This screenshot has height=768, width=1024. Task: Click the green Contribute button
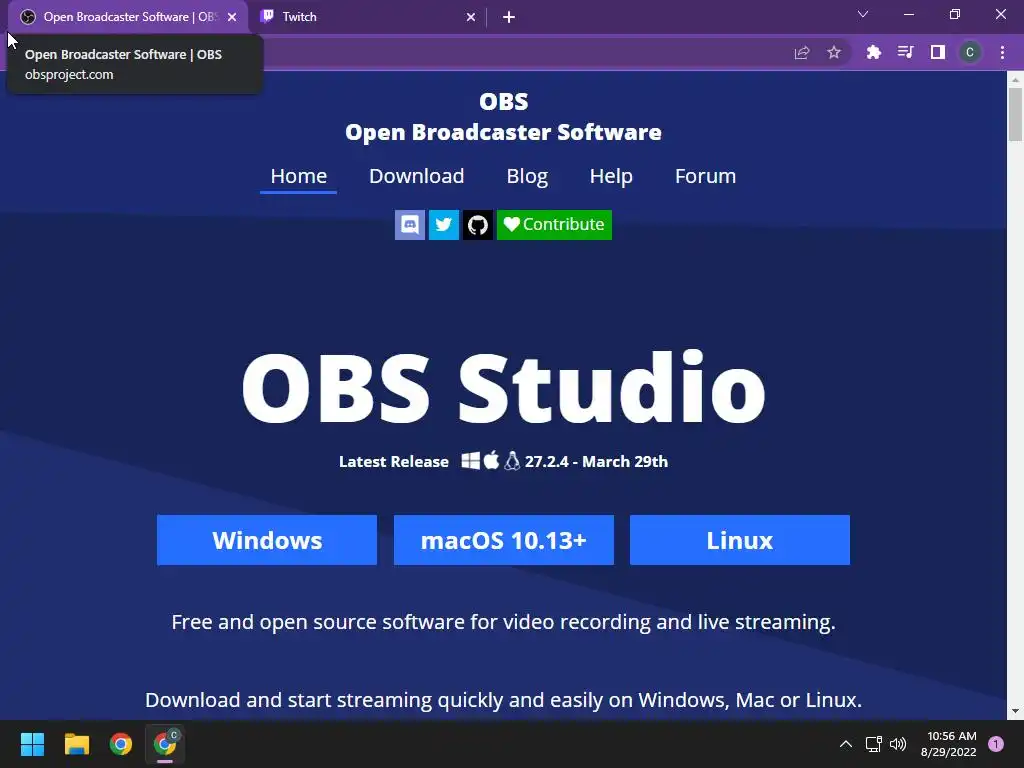tap(554, 225)
